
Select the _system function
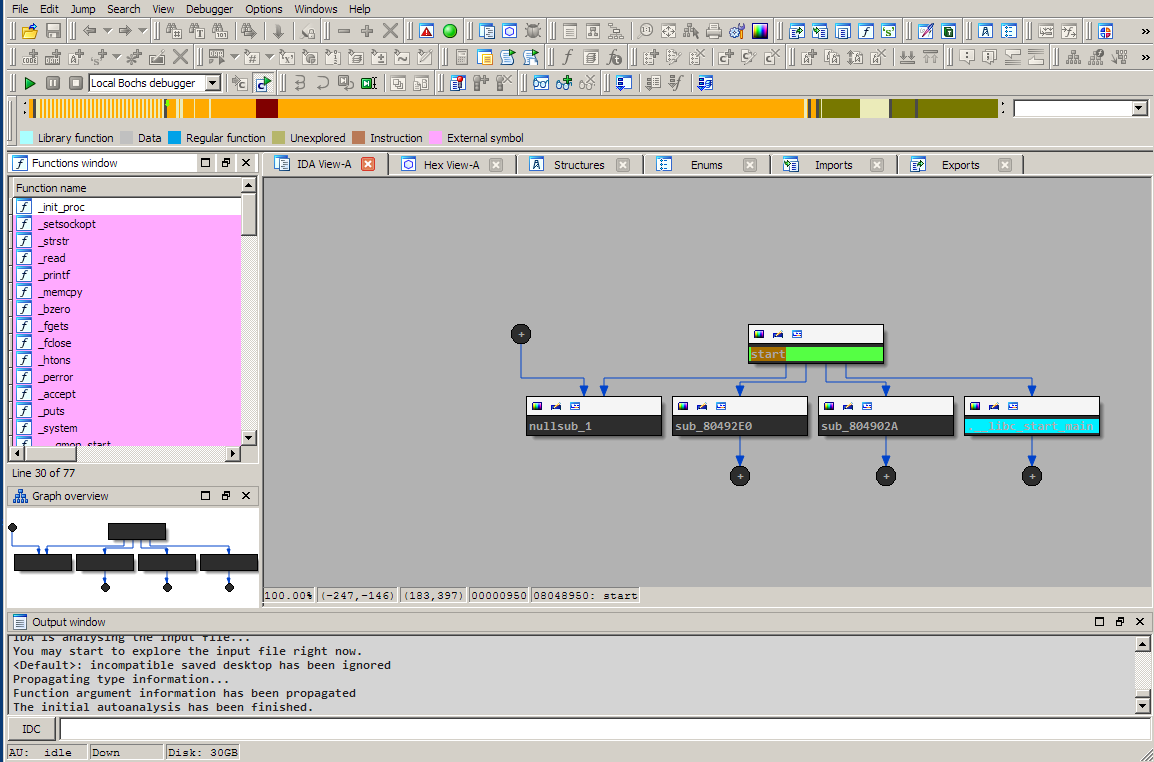[x=127, y=428]
